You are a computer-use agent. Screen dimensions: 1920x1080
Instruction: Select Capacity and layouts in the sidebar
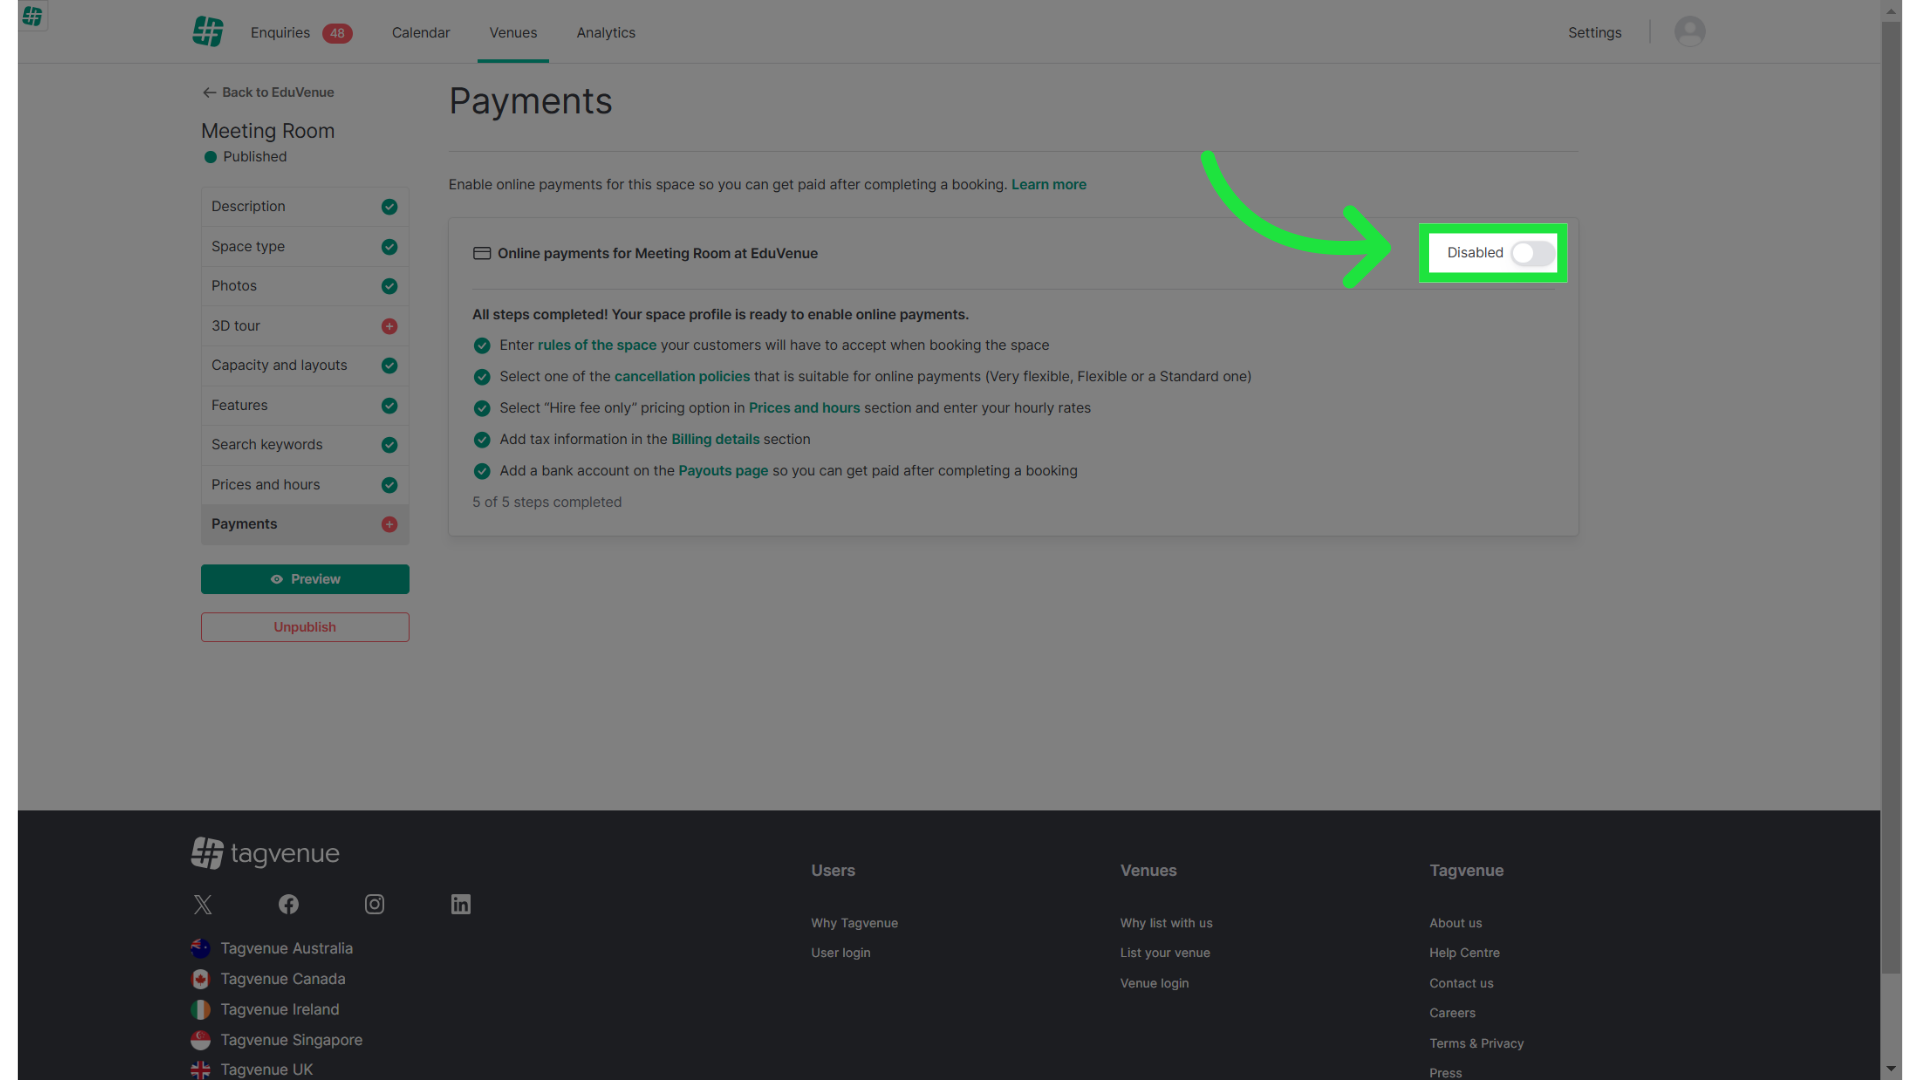point(305,366)
